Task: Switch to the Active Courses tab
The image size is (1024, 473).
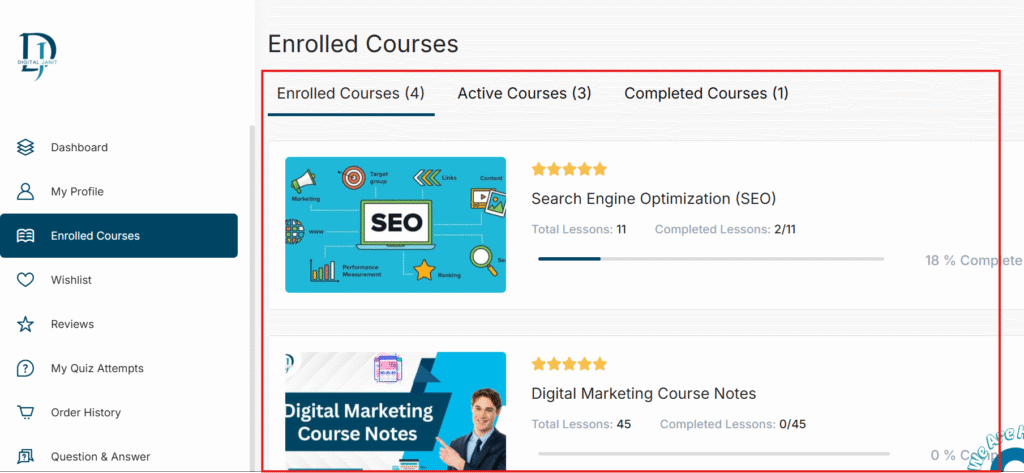Action: [524, 94]
